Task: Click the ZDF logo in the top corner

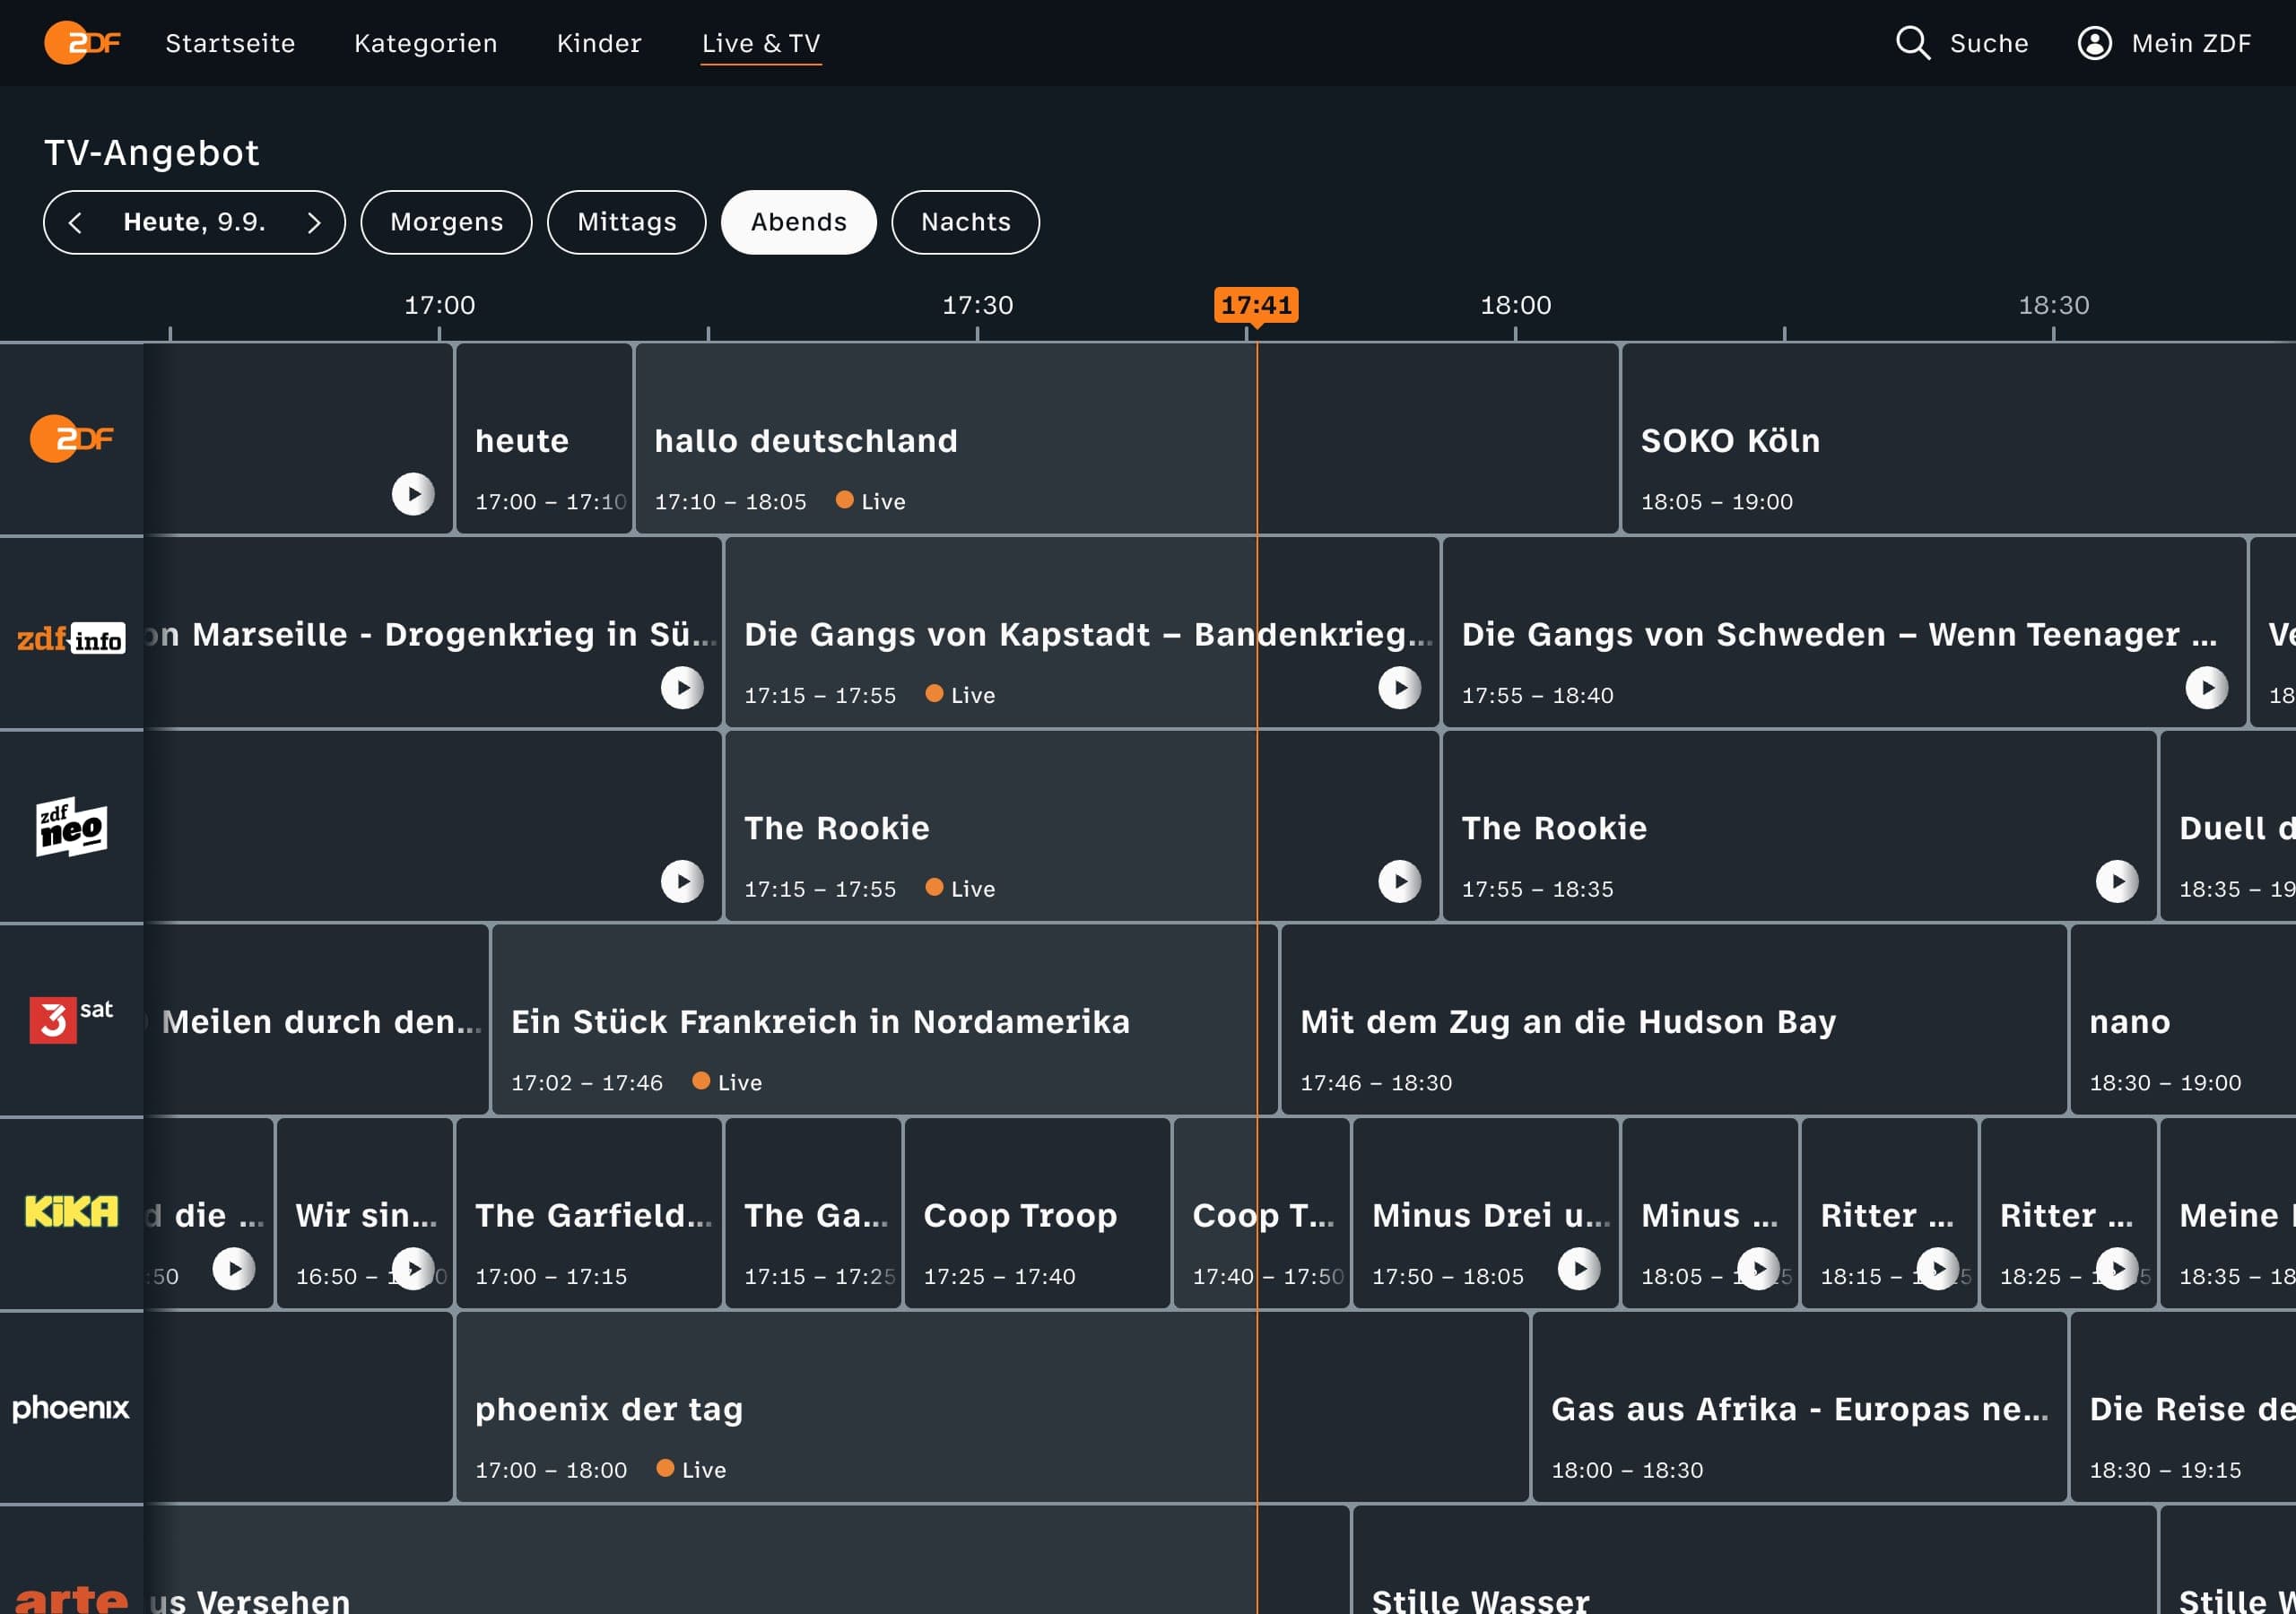Action: (82, 43)
